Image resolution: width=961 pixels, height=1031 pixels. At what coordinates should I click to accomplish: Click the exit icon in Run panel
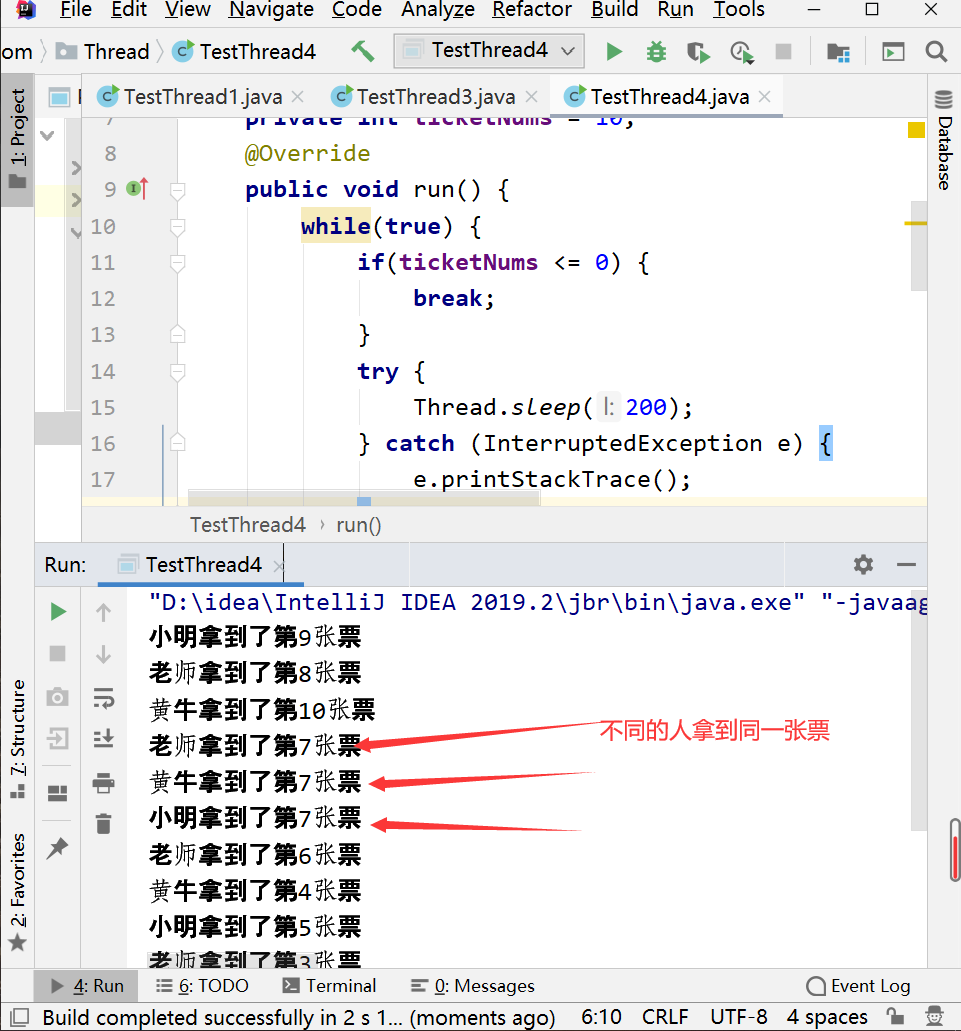(58, 738)
